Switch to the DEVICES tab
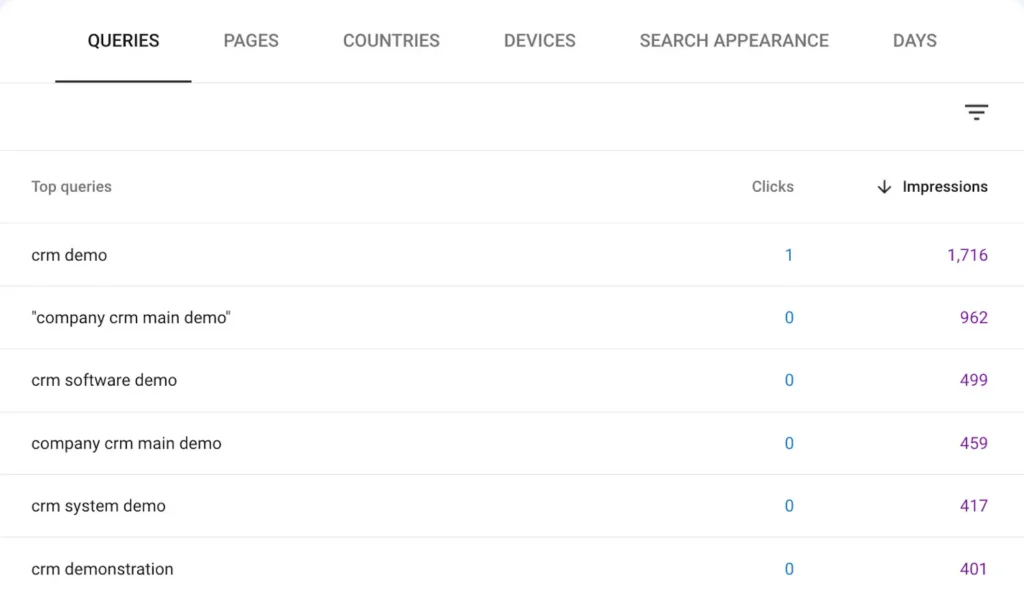The height and width of the screenshot is (592, 1024). pos(539,41)
